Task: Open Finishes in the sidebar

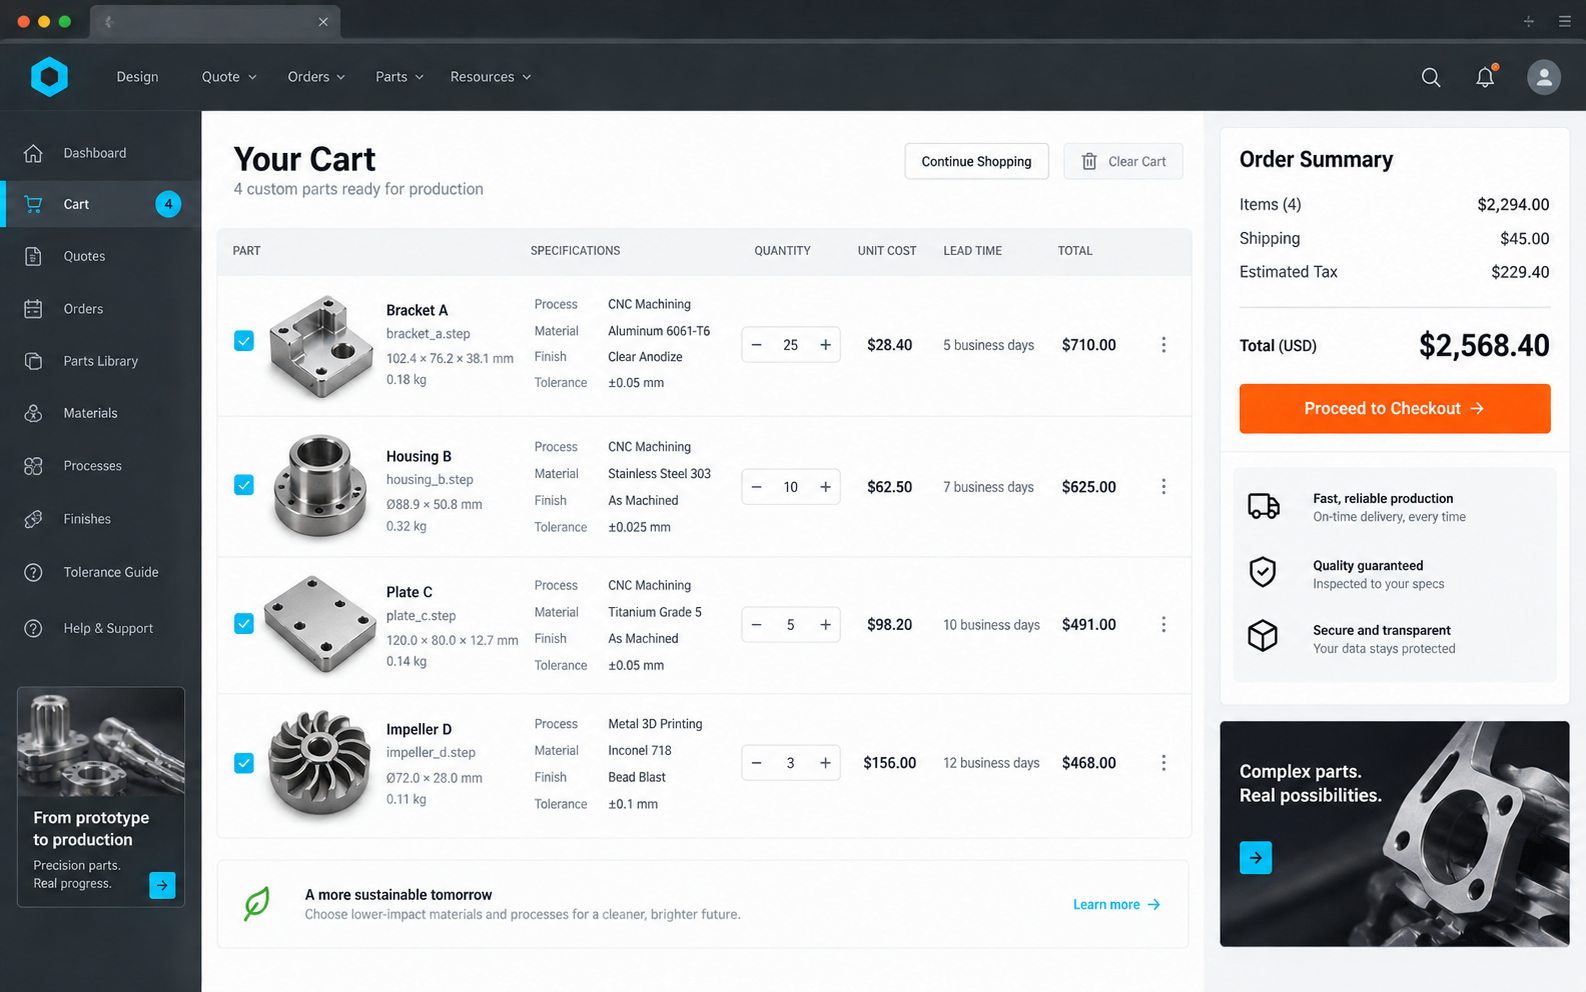Action: pos(101,519)
